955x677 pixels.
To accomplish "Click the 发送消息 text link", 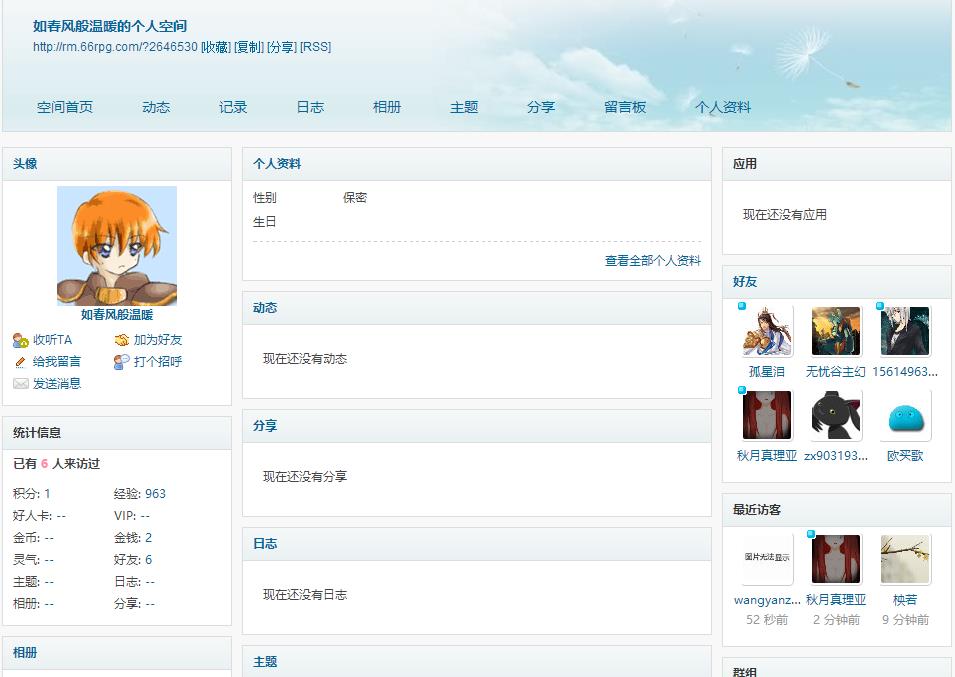I will click(x=57, y=384).
